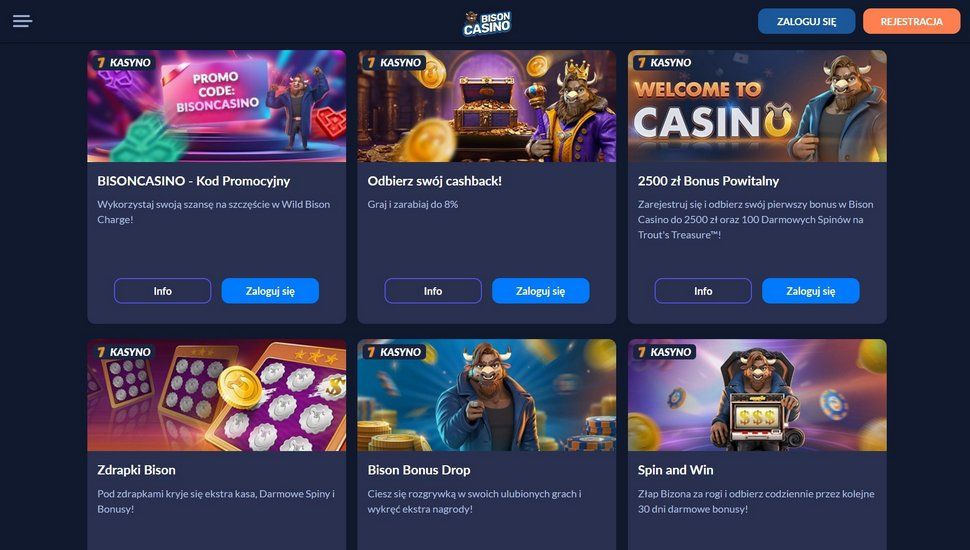Open Info for BISONCASINO Kod Promocyjny
The width and height of the screenshot is (970, 550).
pos(163,291)
